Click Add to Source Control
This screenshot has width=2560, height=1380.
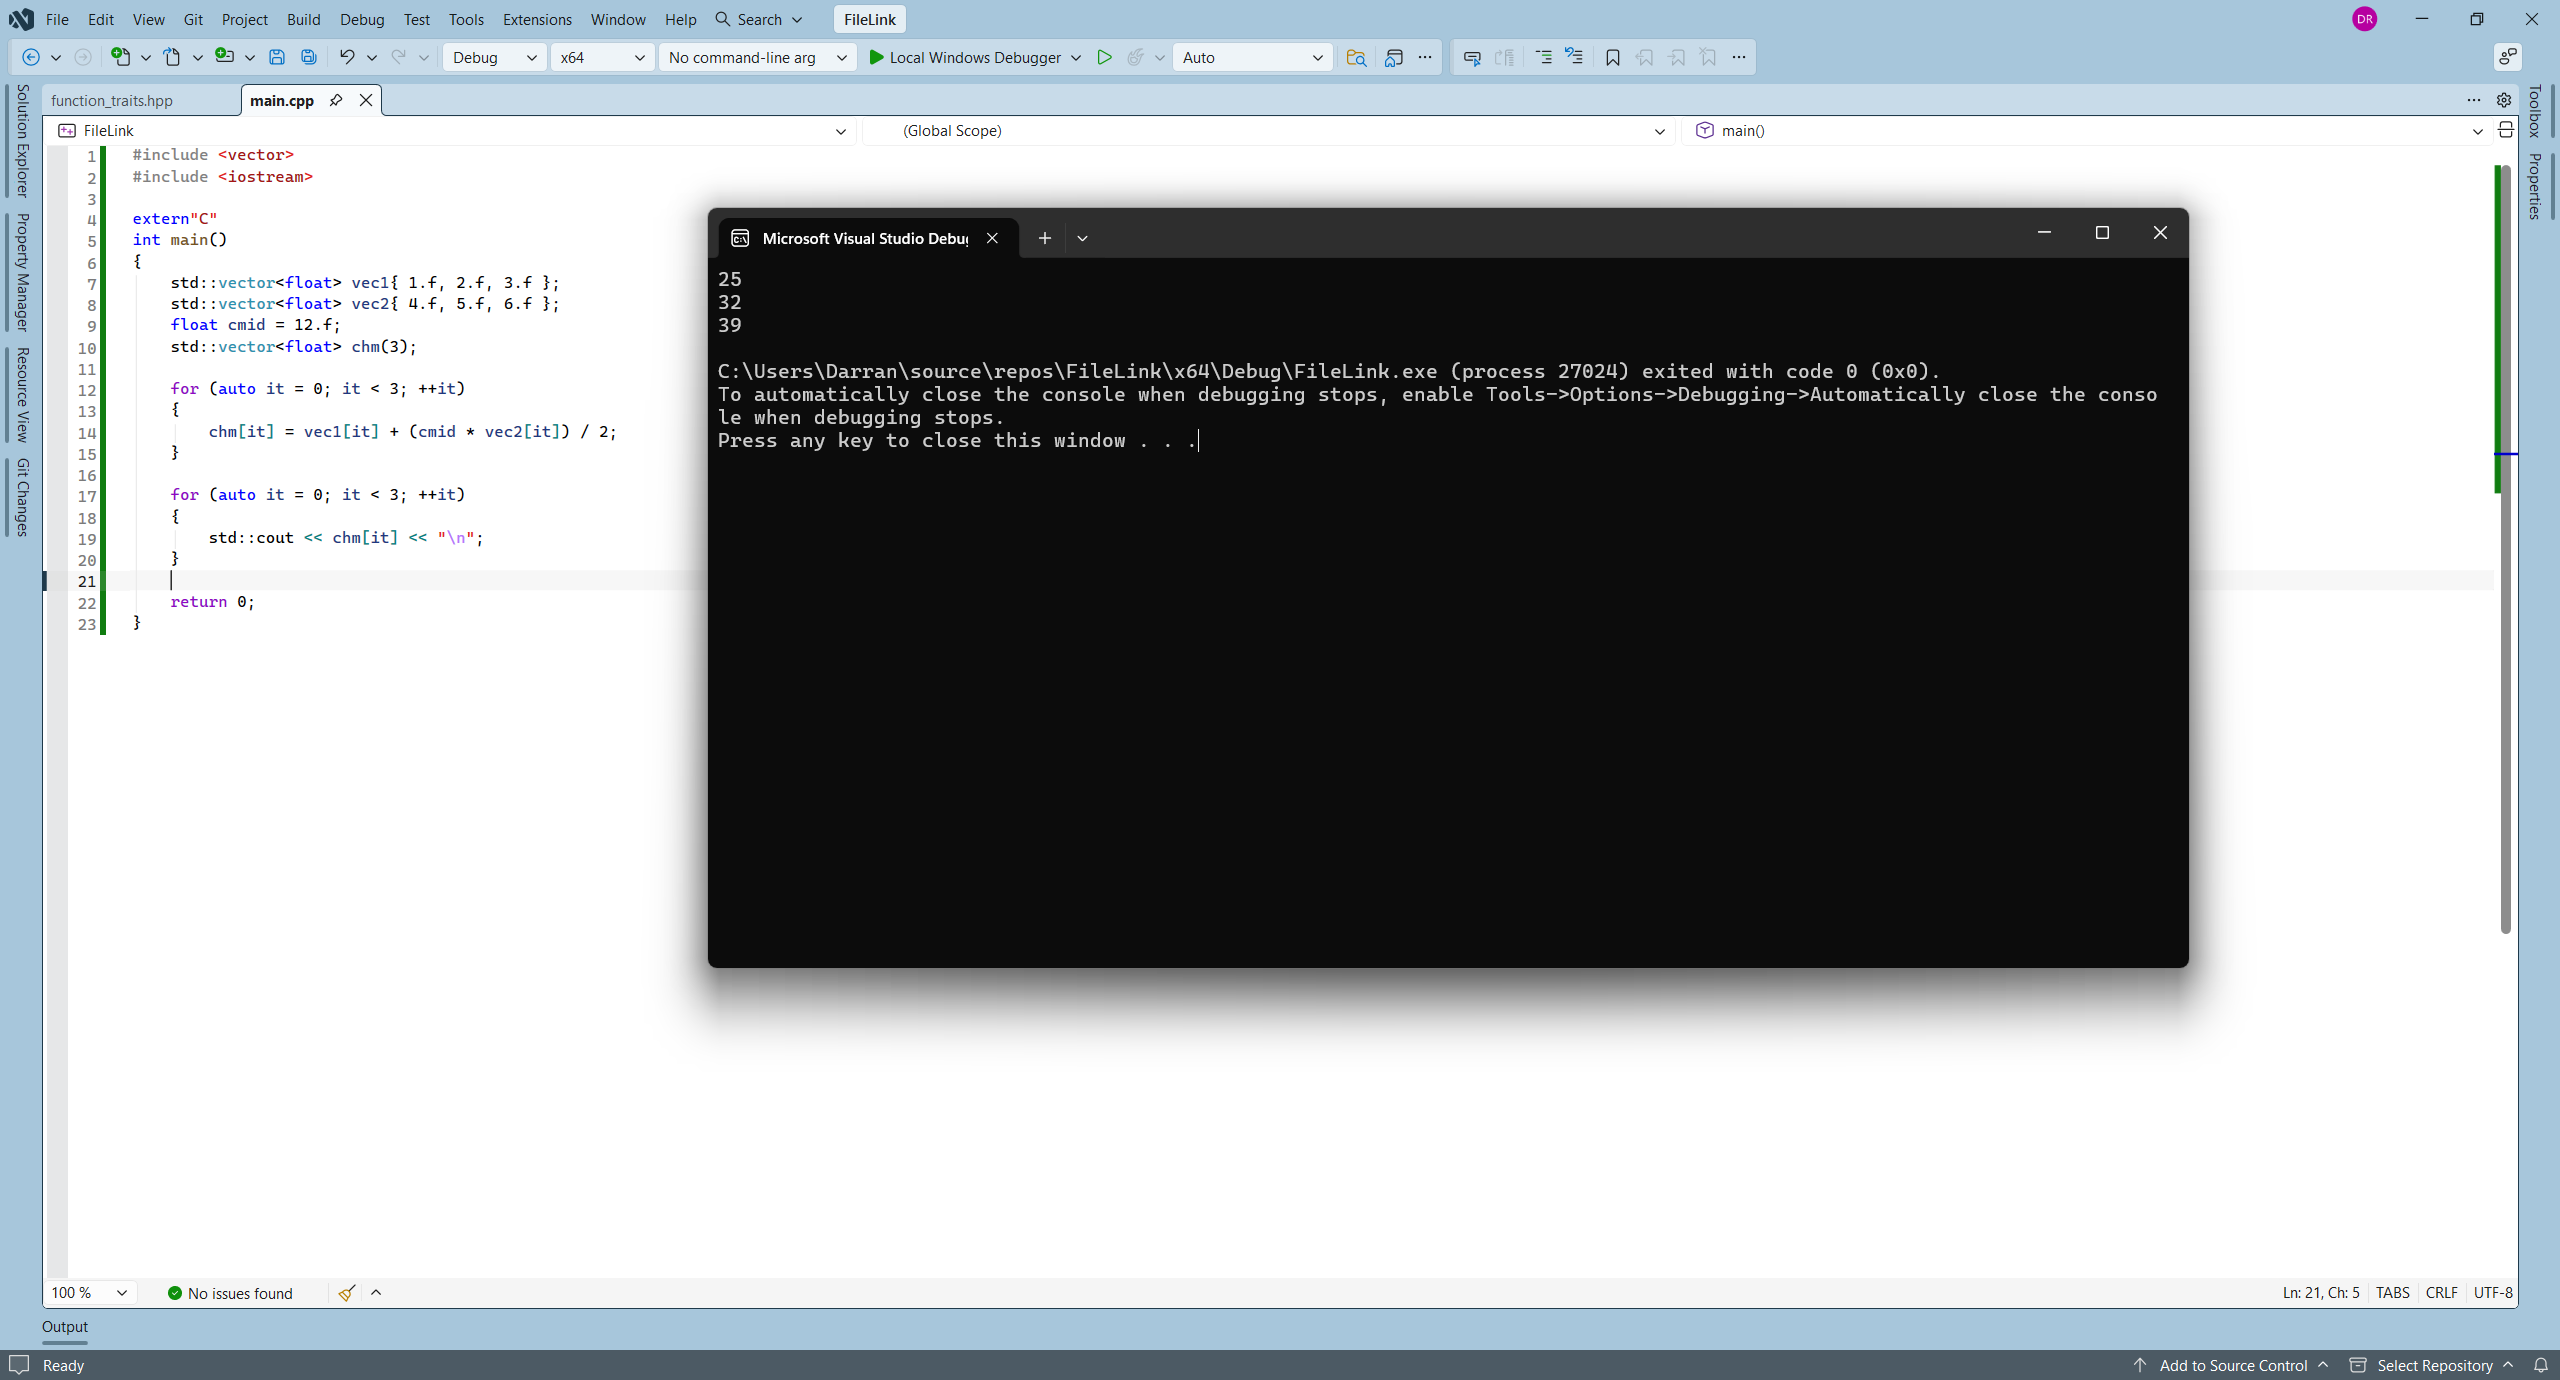tap(2232, 1365)
